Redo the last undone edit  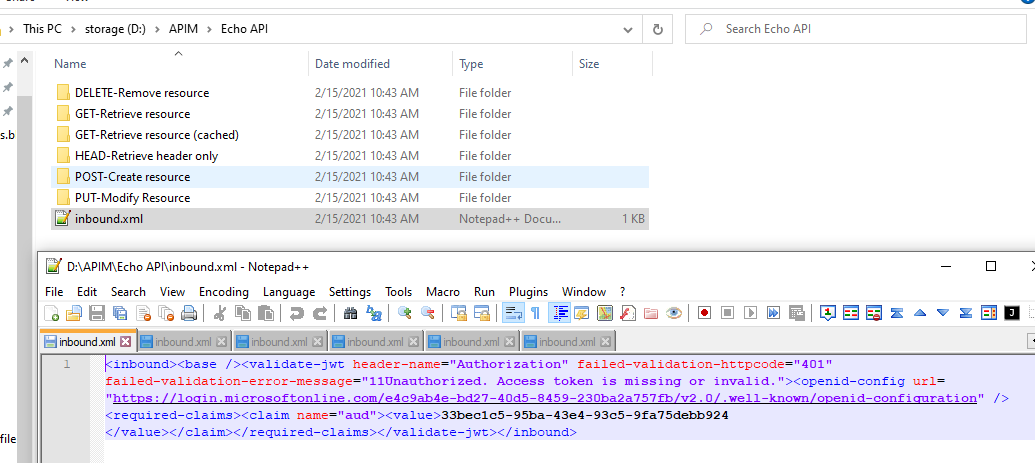[319, 313]
